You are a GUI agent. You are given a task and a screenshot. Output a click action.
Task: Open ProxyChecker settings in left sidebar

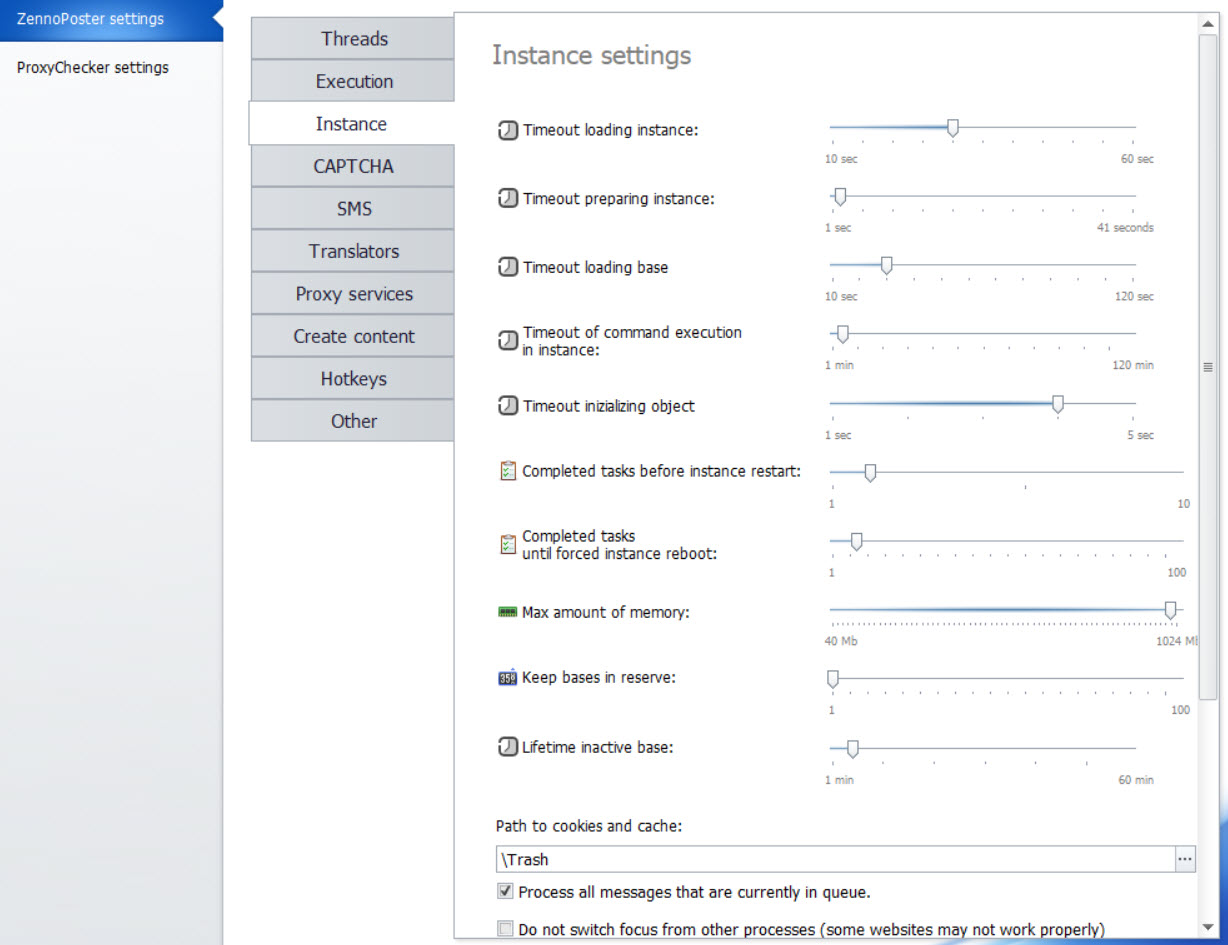93,68
